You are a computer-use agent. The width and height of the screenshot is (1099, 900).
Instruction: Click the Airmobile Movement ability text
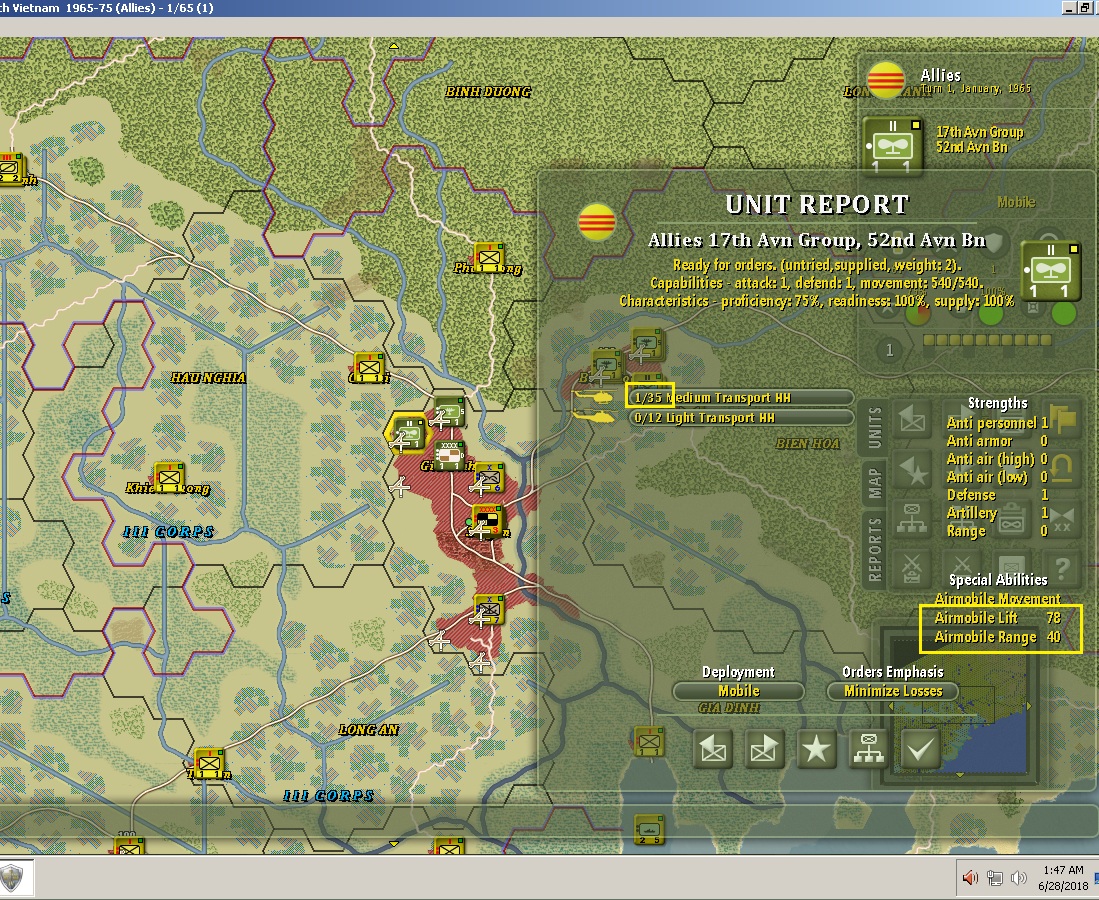pyautogui.click(x=997, y=599)
